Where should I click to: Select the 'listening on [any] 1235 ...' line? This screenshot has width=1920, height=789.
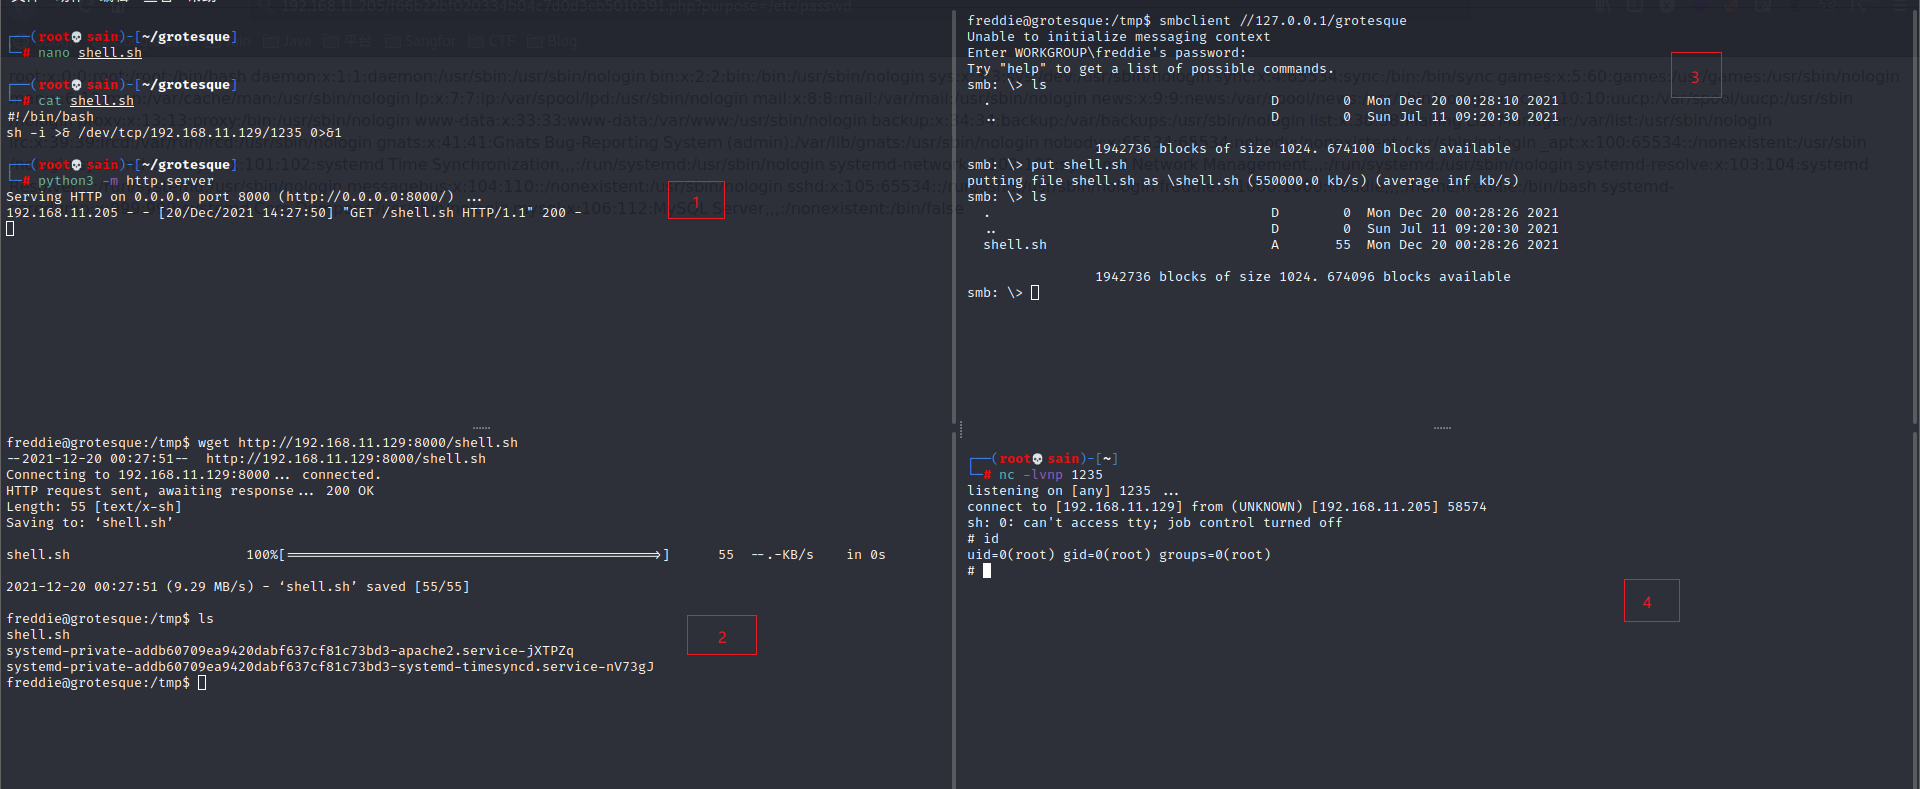(1073, 491)
